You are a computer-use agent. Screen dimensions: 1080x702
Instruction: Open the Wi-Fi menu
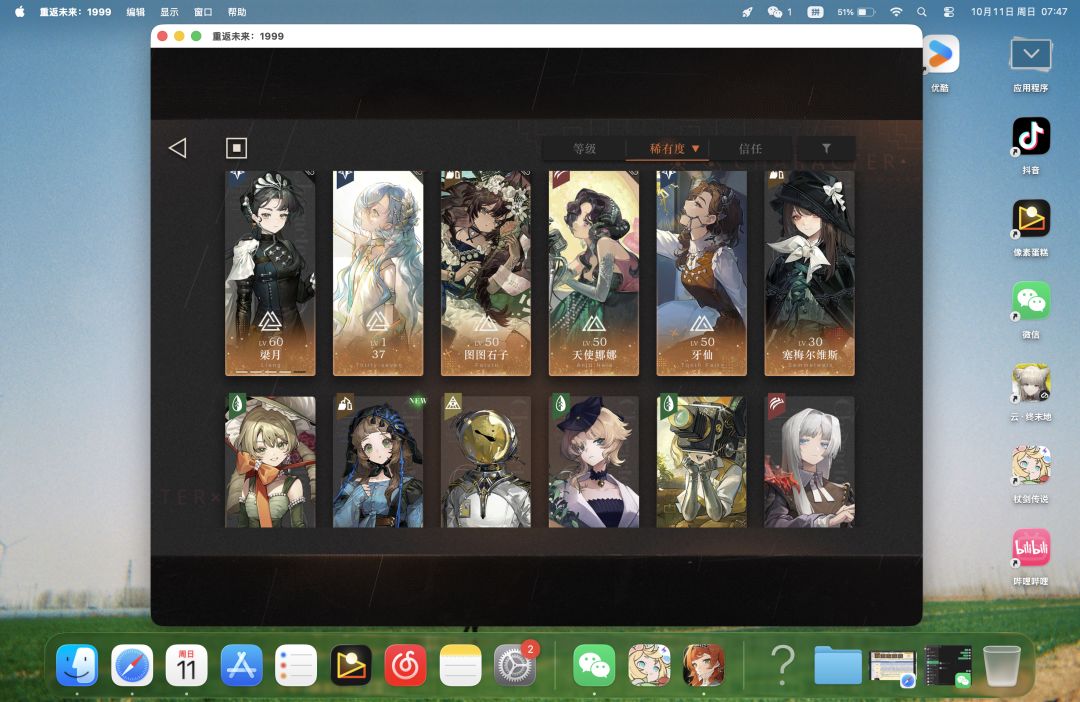pos(896,12)
